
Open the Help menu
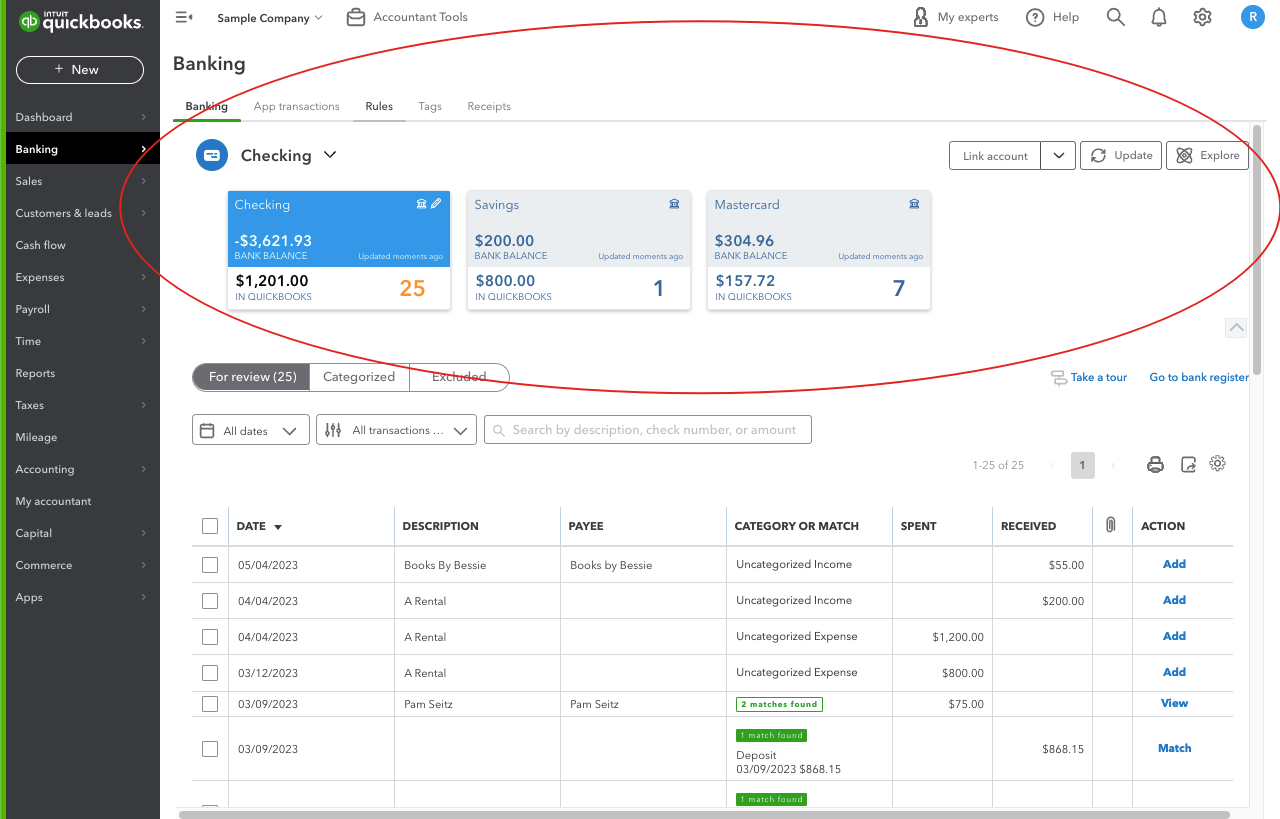click(x=1053, y=17)
